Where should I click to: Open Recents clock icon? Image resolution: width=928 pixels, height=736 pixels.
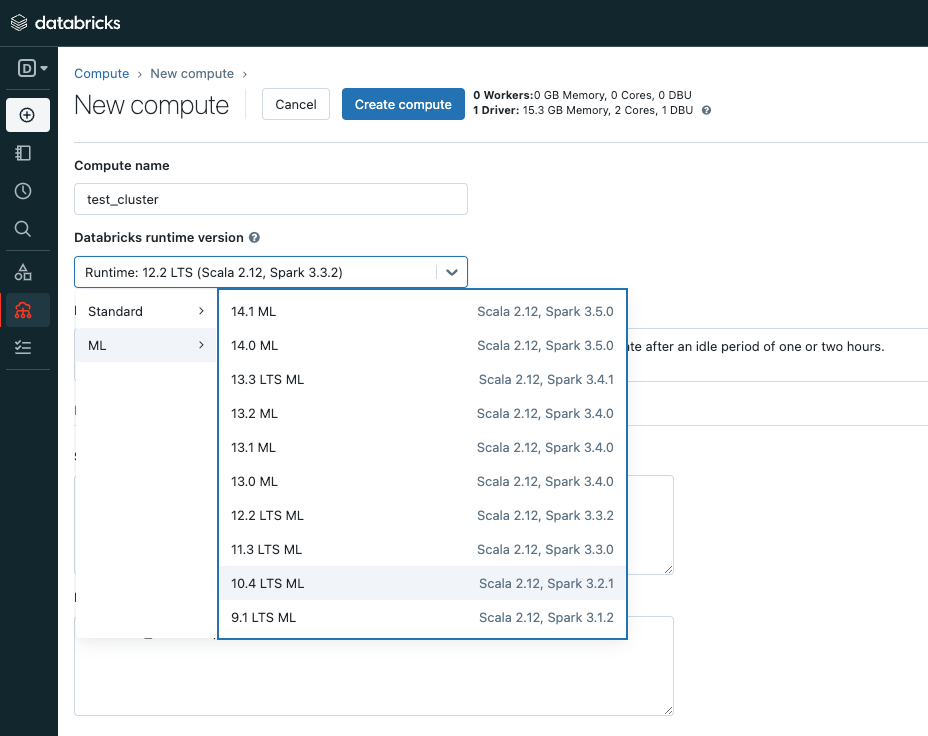pyautogui.click(x=23, y=191)
